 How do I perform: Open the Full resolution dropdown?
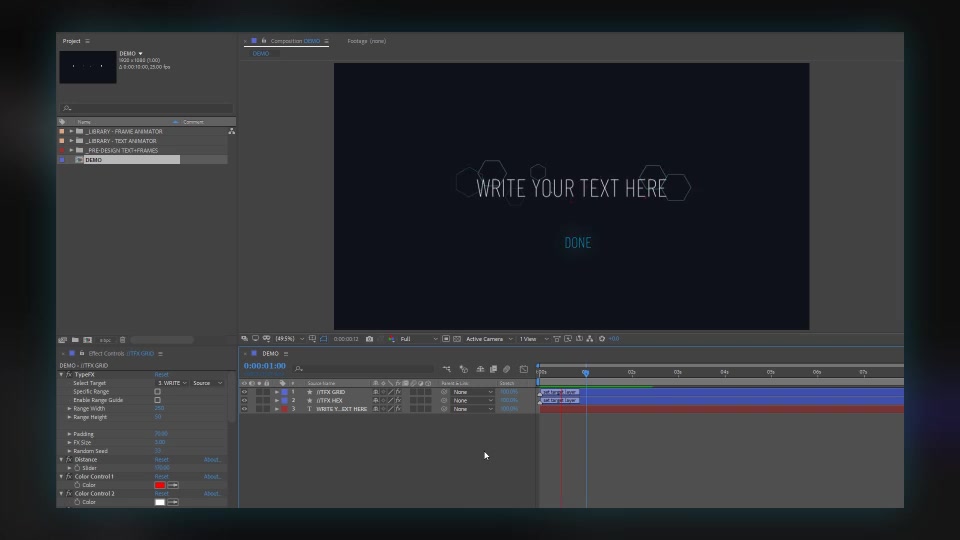[x=419, y=339]
